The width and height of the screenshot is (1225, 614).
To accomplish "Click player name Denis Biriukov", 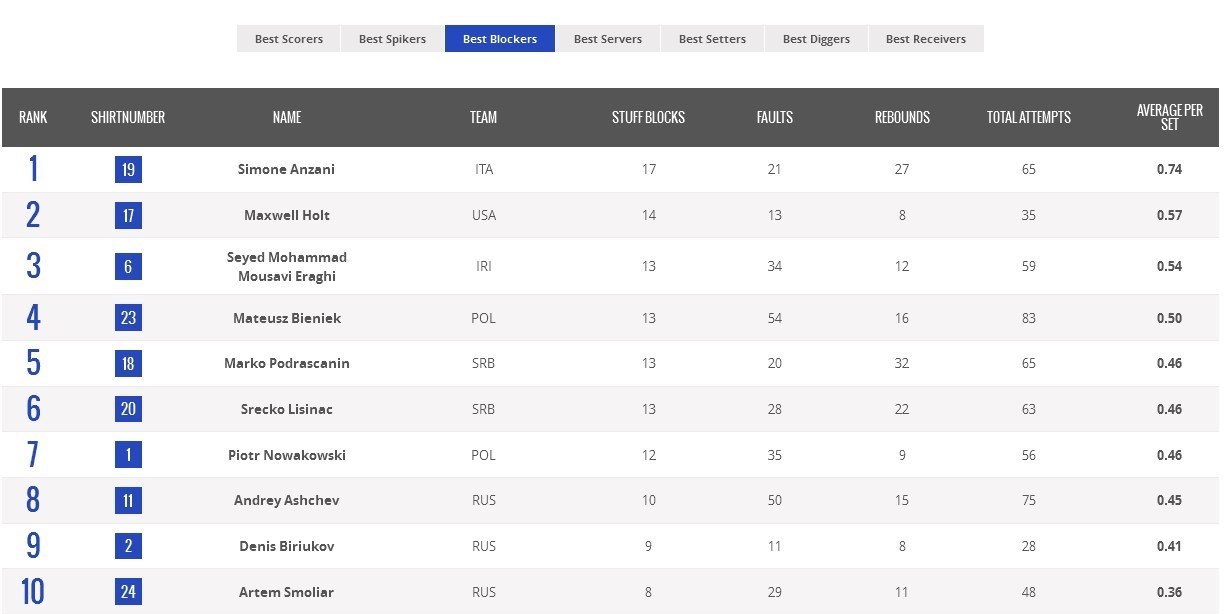I will tap(286, 546).
